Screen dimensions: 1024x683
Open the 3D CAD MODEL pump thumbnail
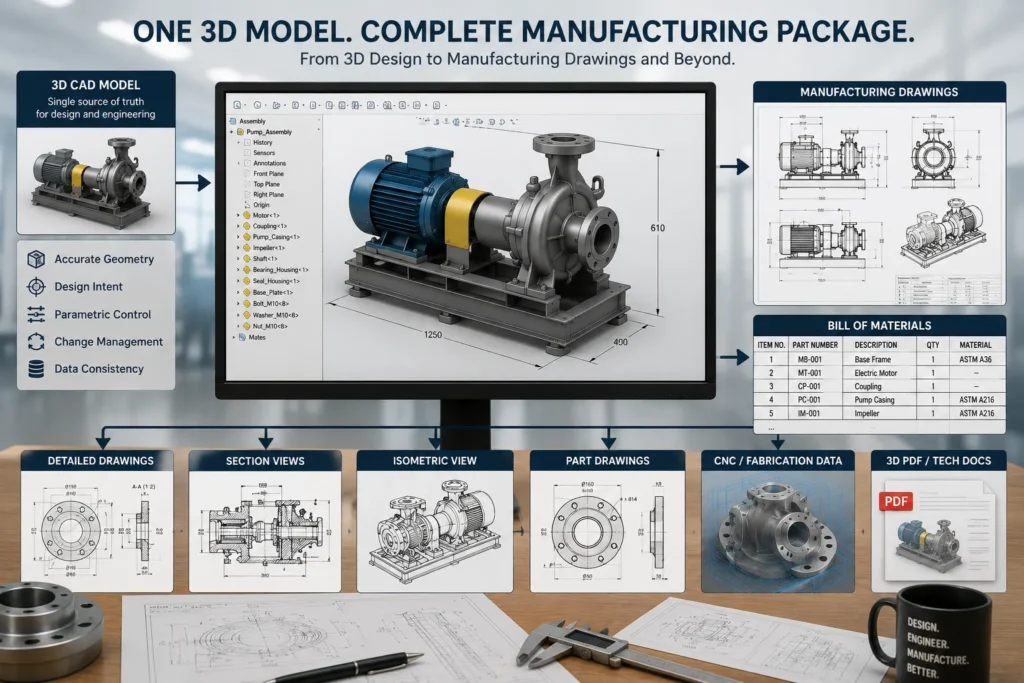[x=96, y=180]
